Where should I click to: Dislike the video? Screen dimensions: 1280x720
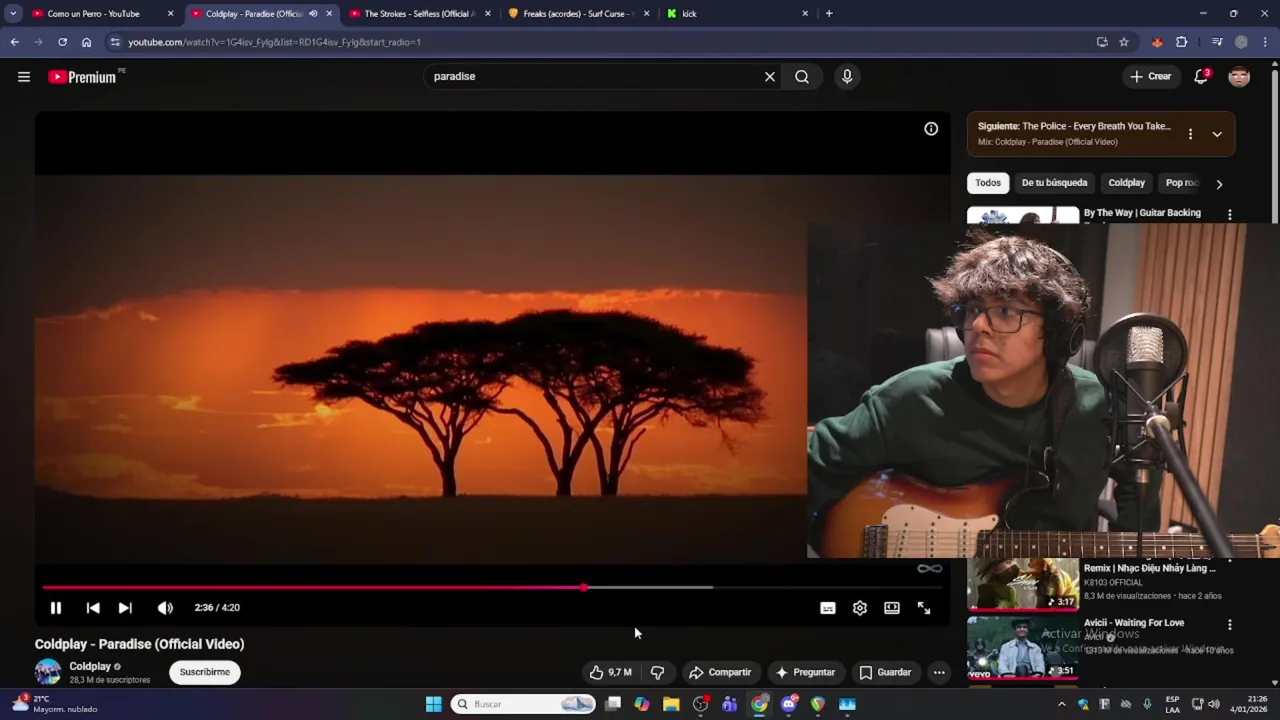point(657,672)
